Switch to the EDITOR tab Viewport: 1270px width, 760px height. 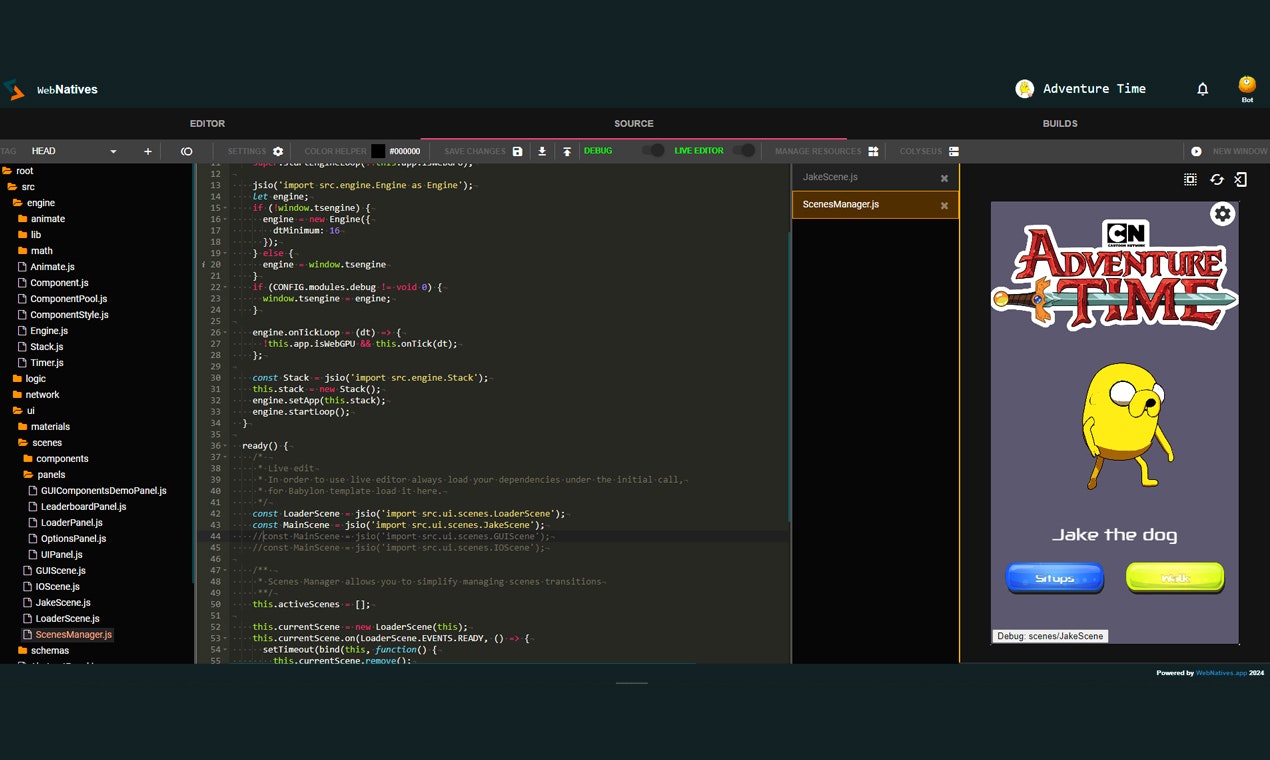pos(207,124)
